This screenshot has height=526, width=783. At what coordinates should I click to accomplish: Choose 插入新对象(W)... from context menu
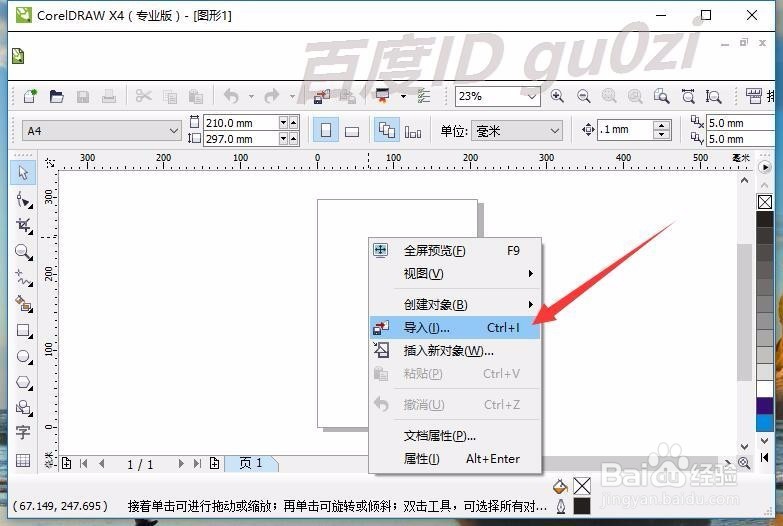point(455,351)
